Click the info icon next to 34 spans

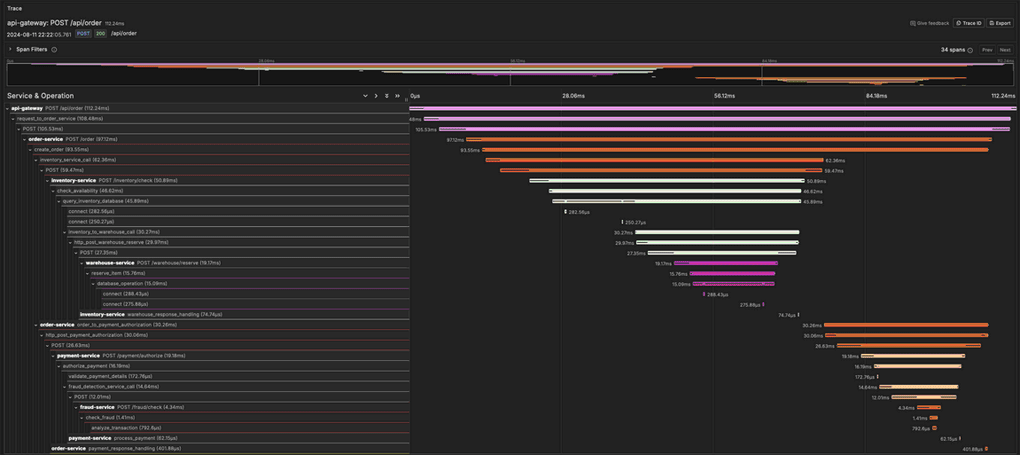click(970, 50)
